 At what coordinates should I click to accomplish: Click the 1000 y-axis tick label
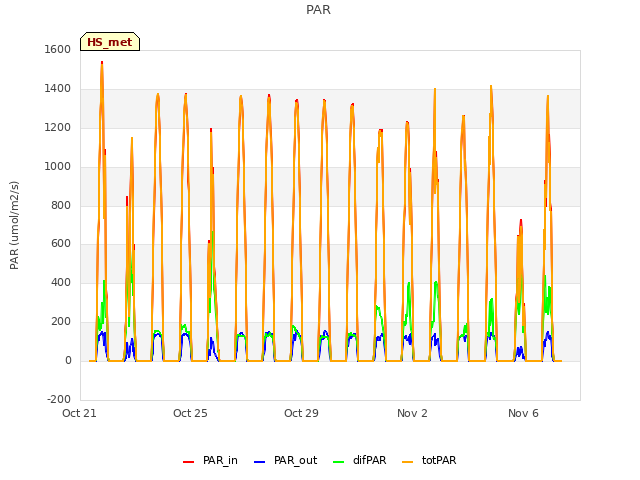(x=58, y=167)
